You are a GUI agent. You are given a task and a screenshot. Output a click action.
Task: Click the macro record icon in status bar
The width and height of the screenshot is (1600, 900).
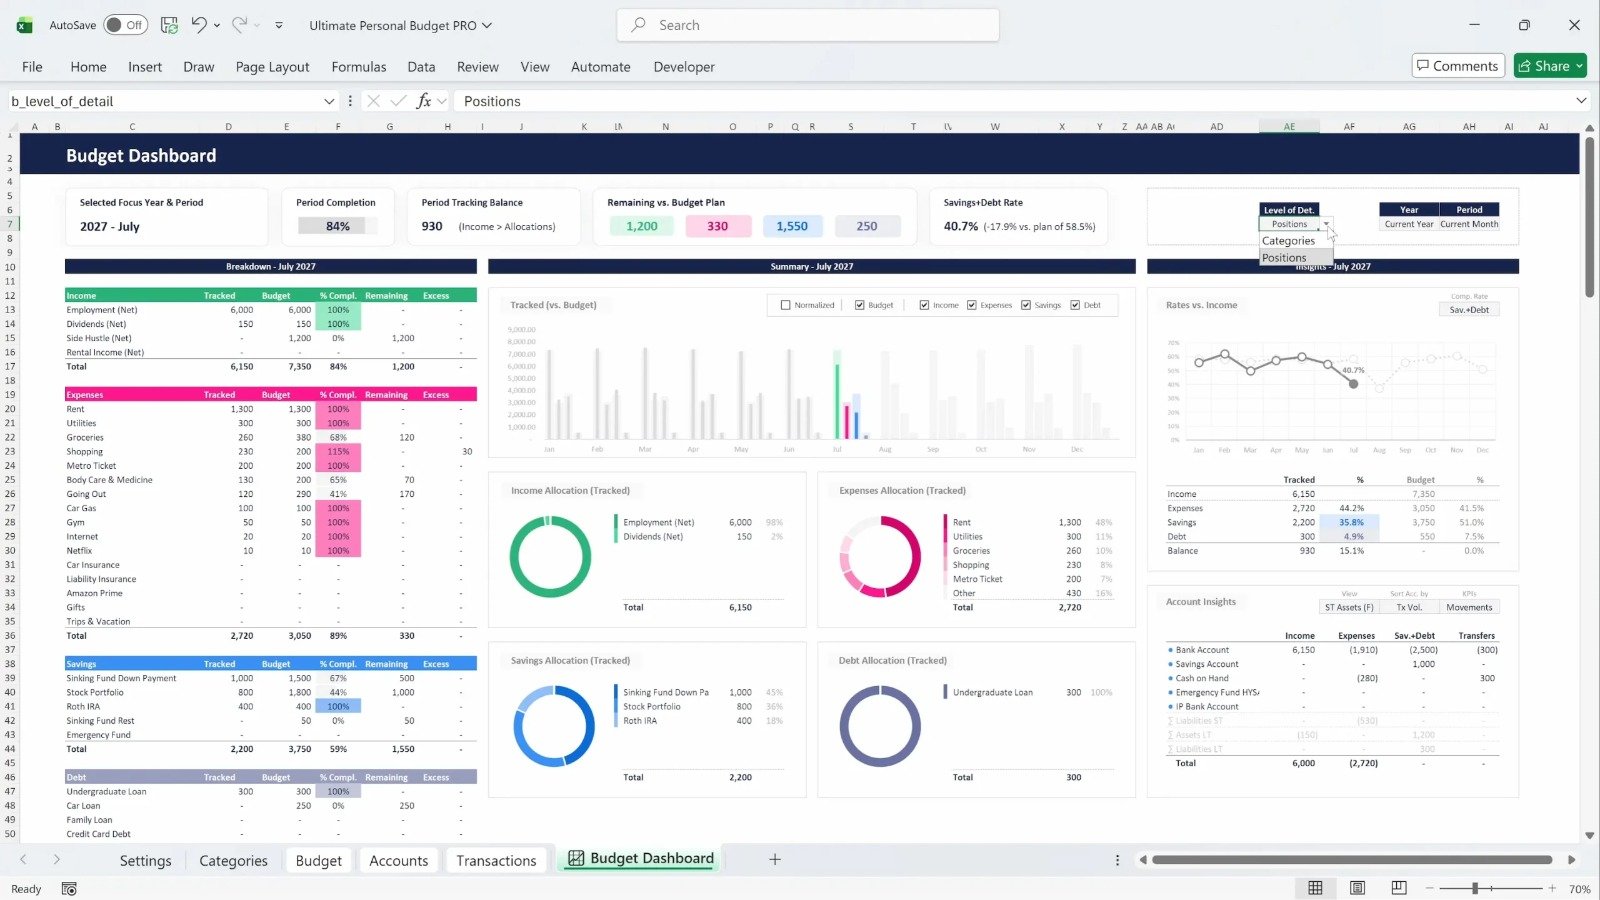click(69, 889)
